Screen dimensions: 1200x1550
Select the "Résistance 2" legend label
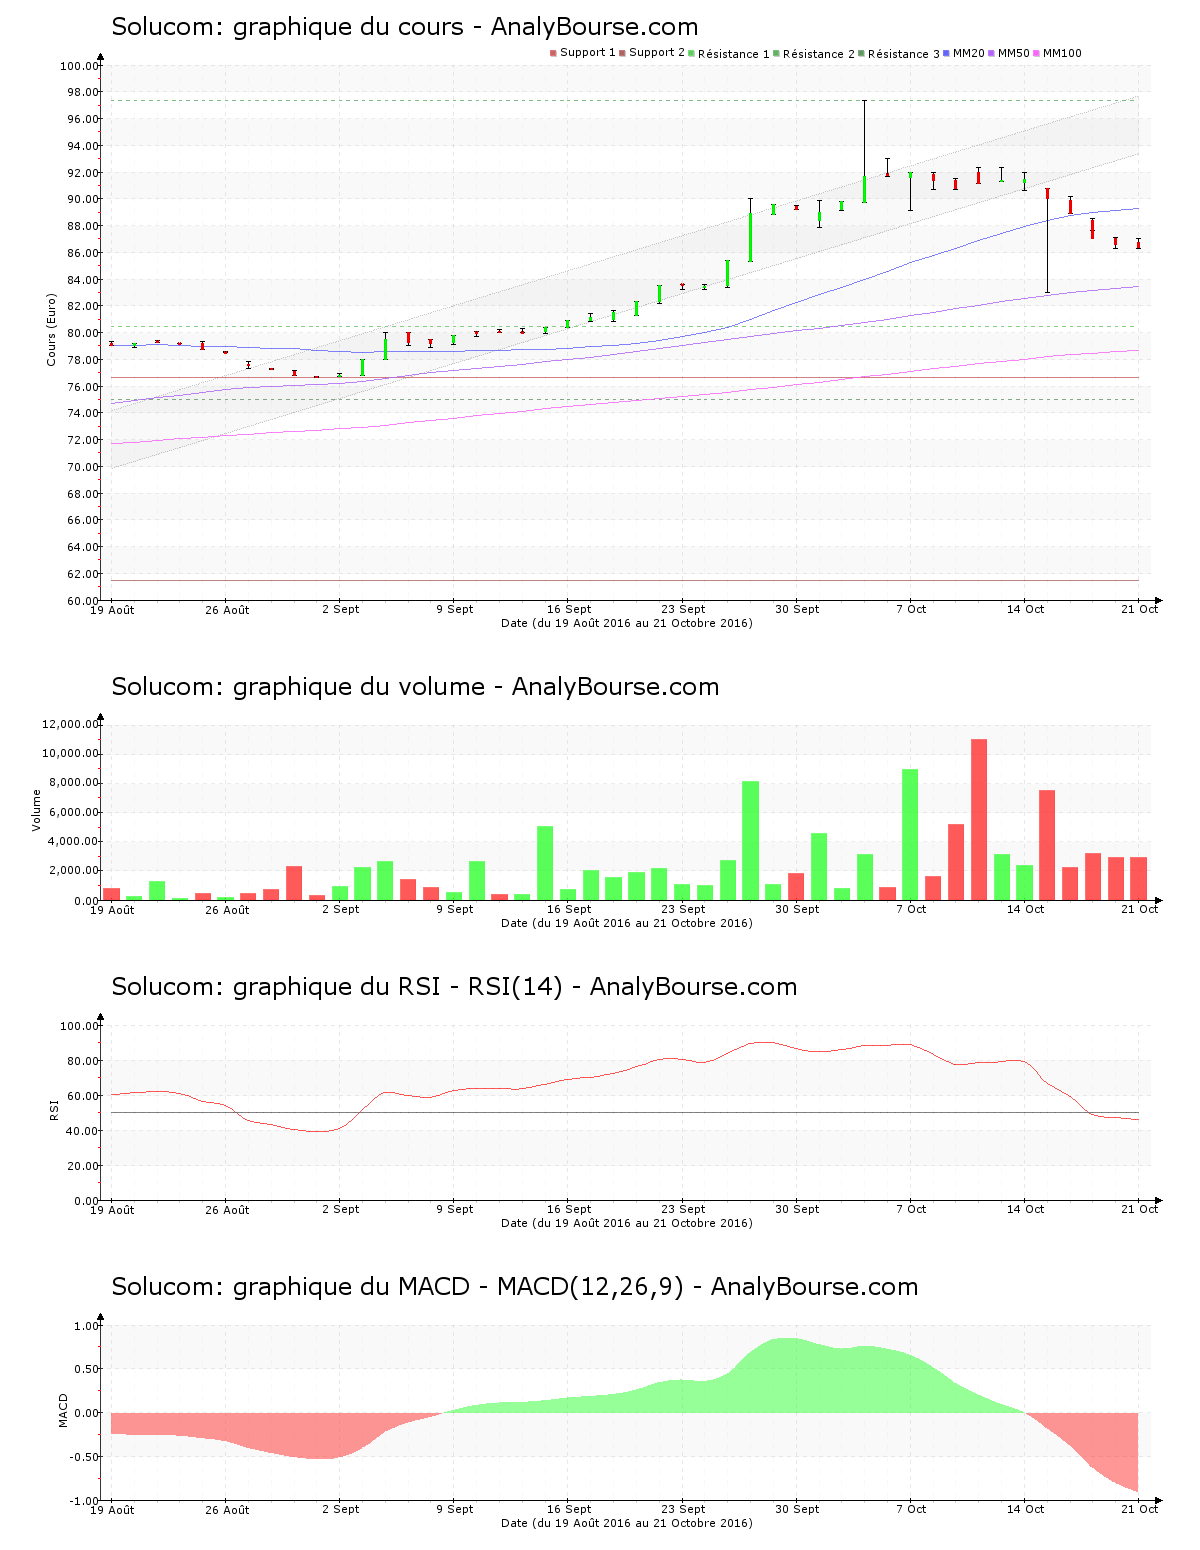(x=819, y=53)
